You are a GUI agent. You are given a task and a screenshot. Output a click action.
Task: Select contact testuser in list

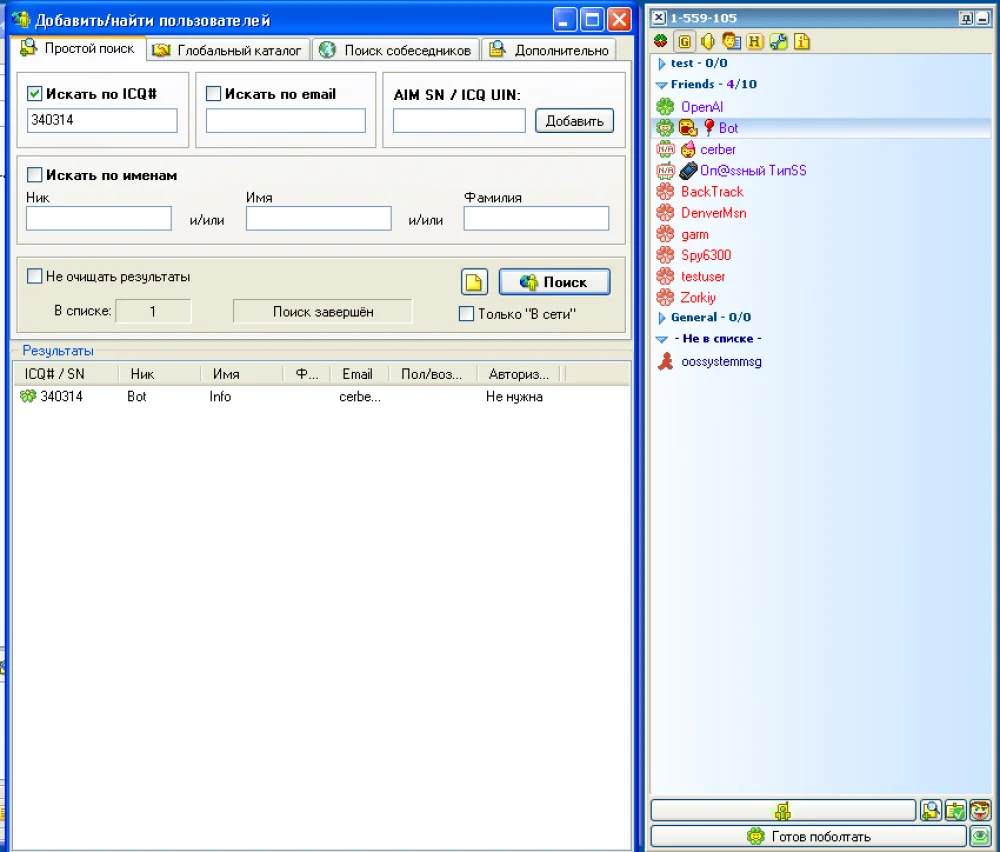[x=703, y=277]
